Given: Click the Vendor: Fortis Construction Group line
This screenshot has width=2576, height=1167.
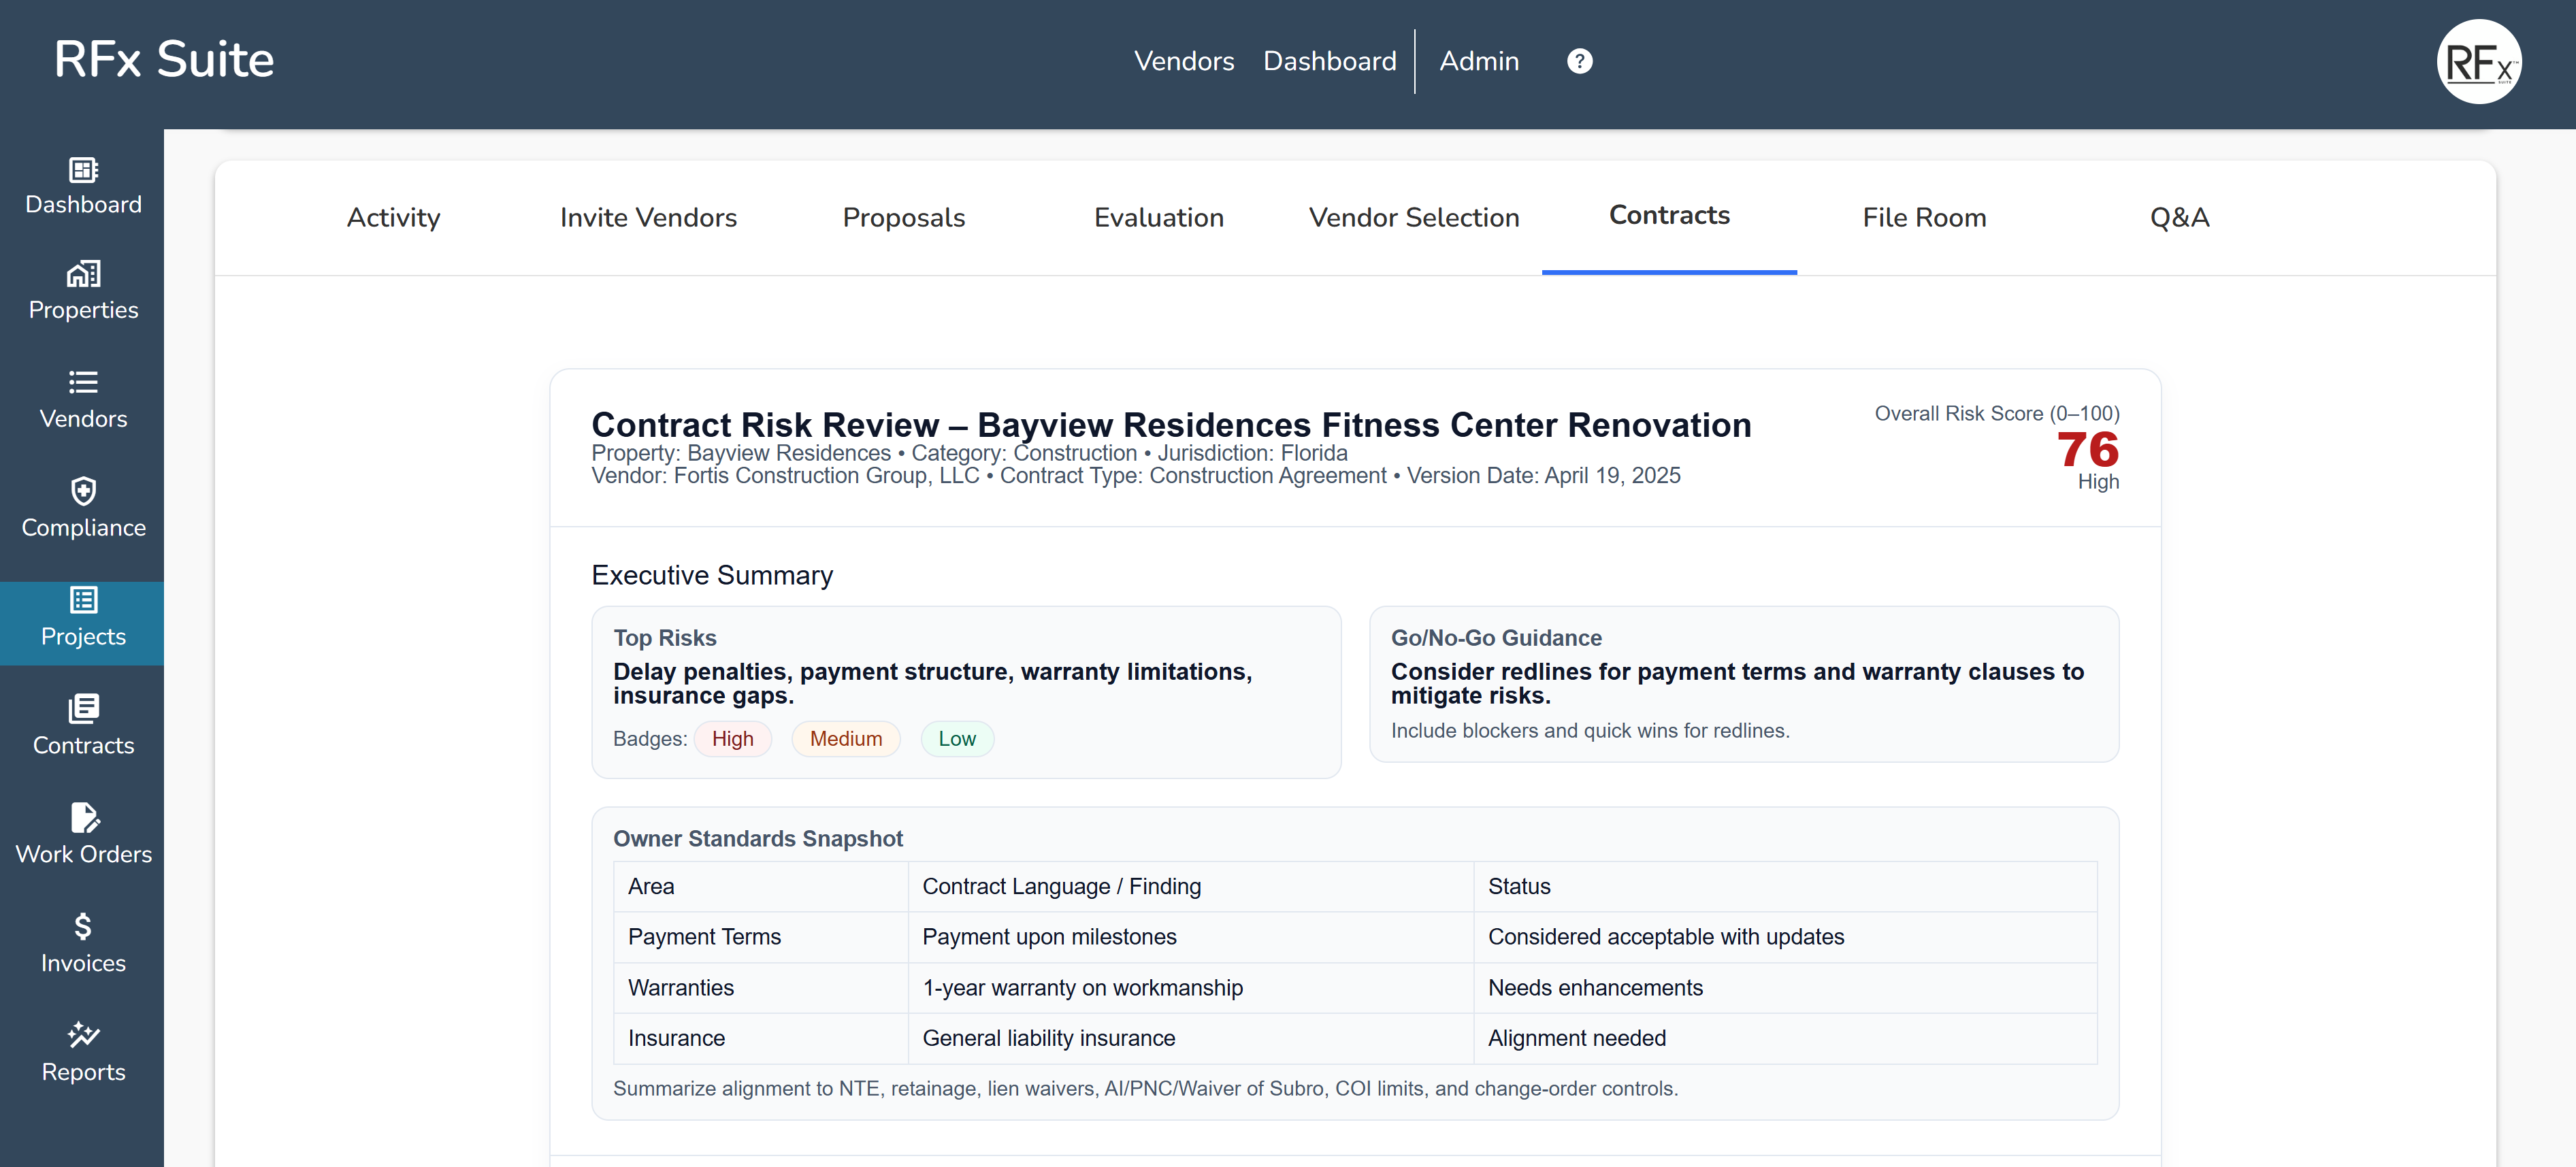Looking at the screenshot, I should tap(1136, 476).
